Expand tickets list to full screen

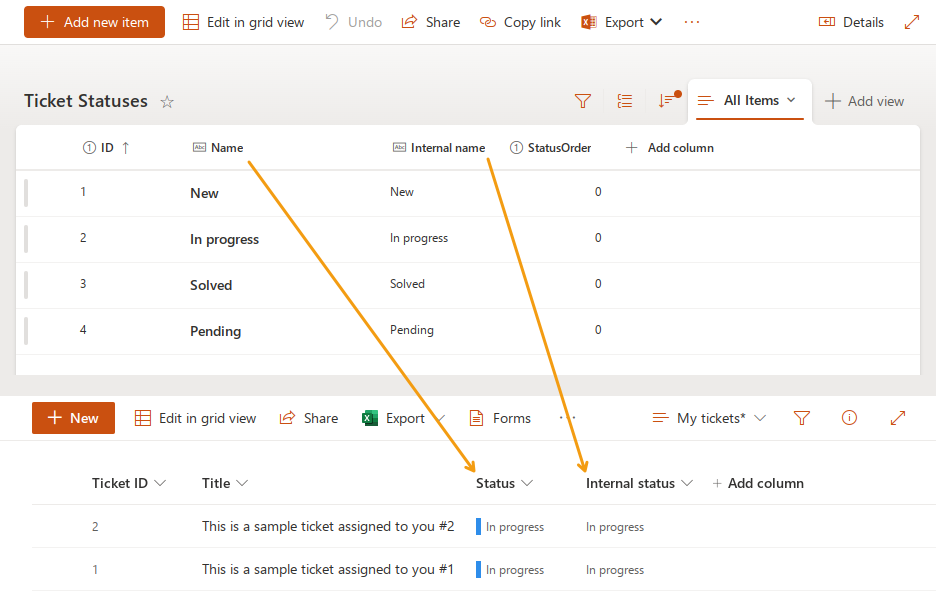pyautogui.click(x=898, y=418)
